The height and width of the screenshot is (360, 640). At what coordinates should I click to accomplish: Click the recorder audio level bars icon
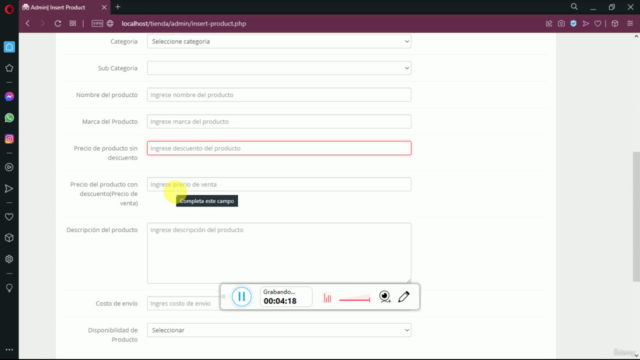click(x=327, y=298)
